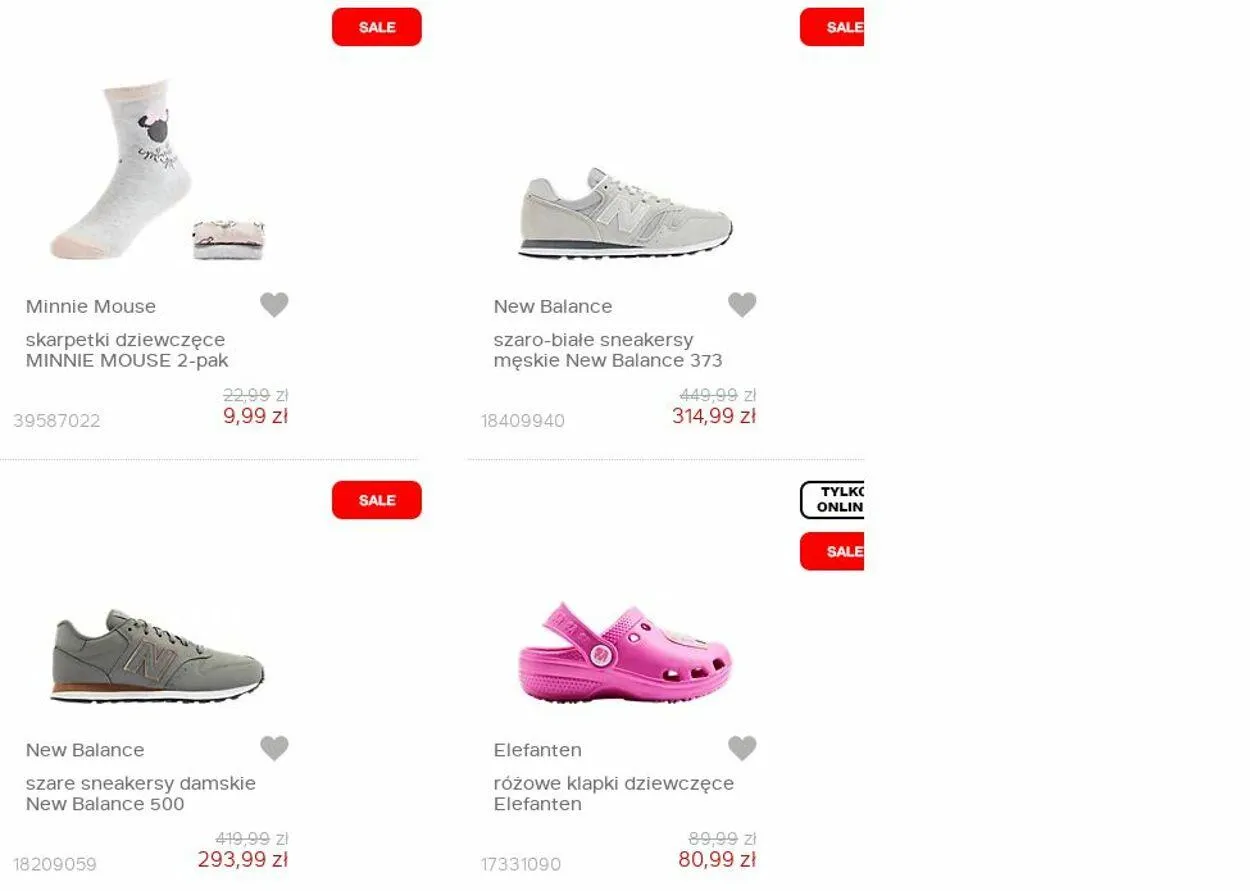Image resolution: width=1250 pixels, height=891 pixels.
Task: Toggle wishlist heart for Elefanten clogs
Action: click(x=742, y=748)
